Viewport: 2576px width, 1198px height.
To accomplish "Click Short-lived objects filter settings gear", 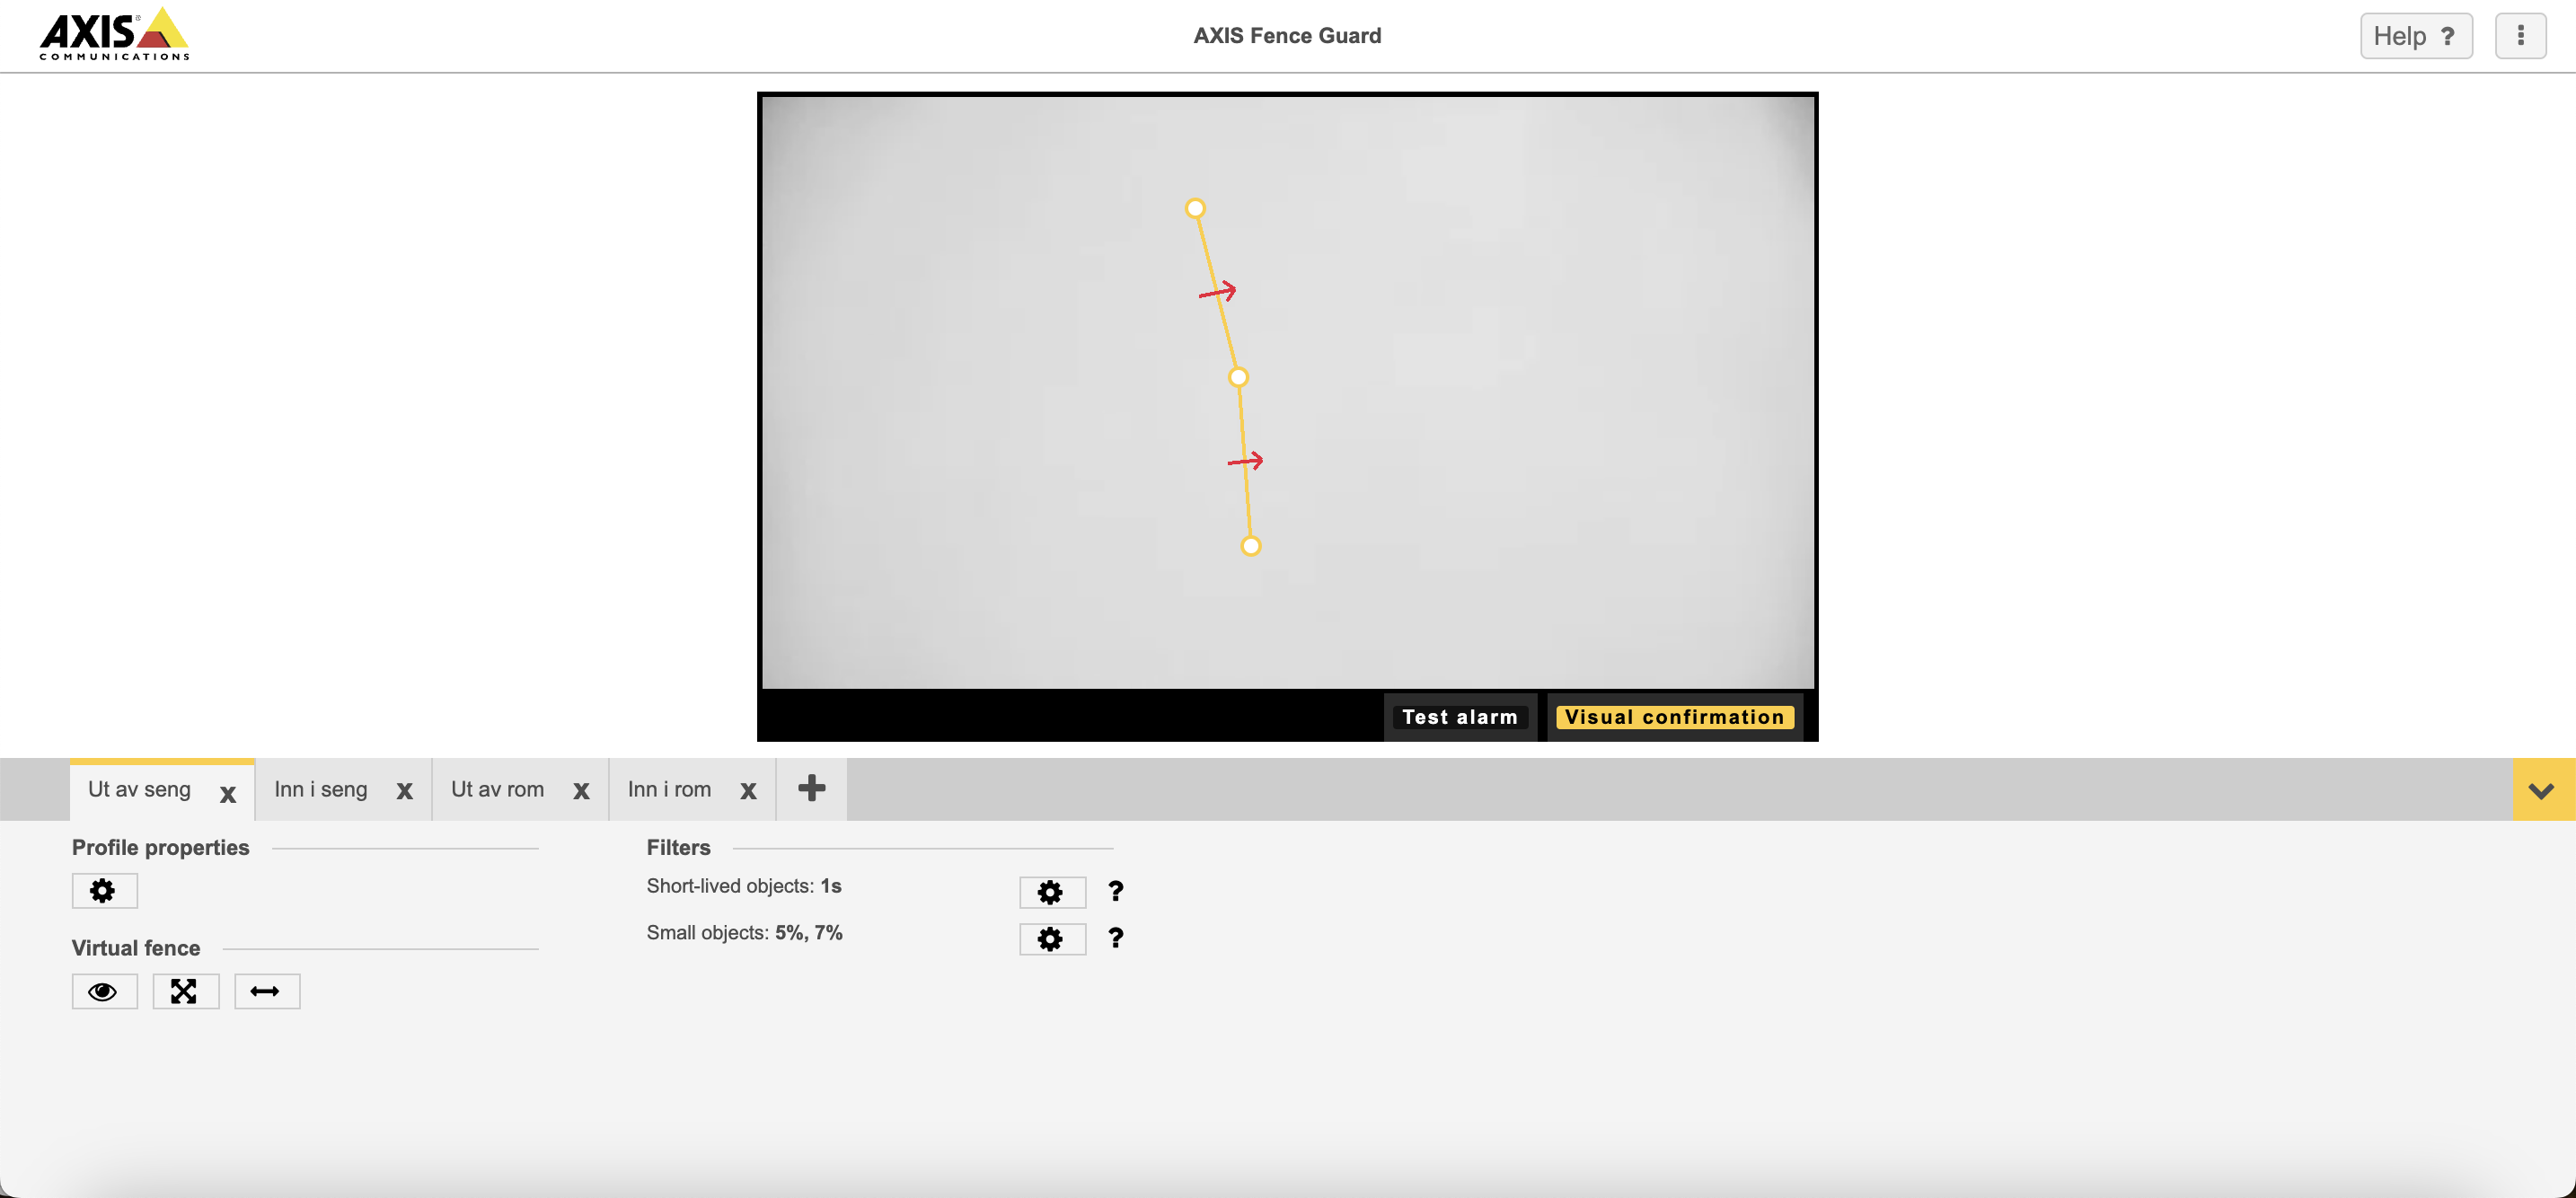I will pyautogui.click(x=1052, y=889).
